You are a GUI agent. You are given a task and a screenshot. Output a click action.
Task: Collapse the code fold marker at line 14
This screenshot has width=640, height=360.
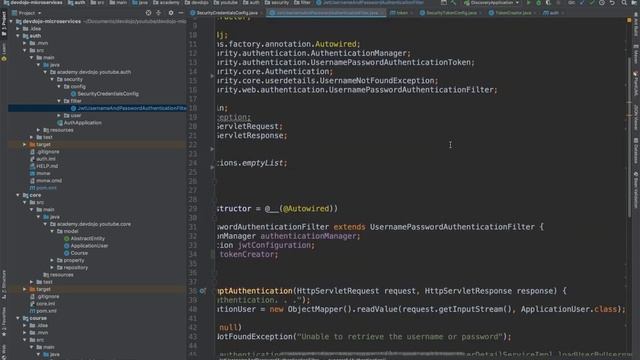coord(212,76)
